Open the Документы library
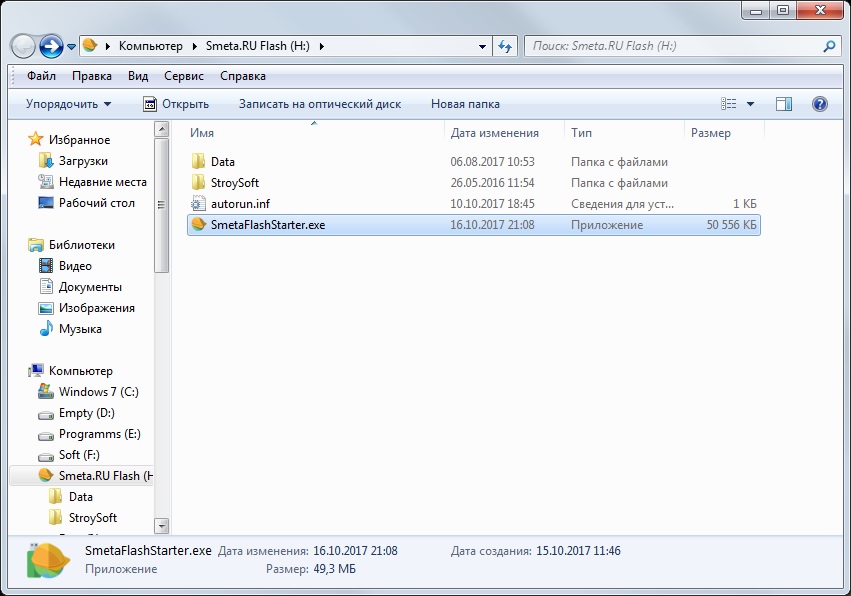This screenshot has height=596, width=851. point(90,287)
